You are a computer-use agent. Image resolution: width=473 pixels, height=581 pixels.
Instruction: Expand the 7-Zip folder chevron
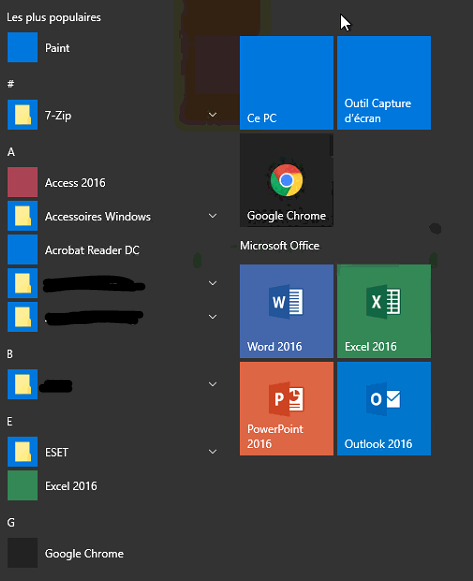213,114
